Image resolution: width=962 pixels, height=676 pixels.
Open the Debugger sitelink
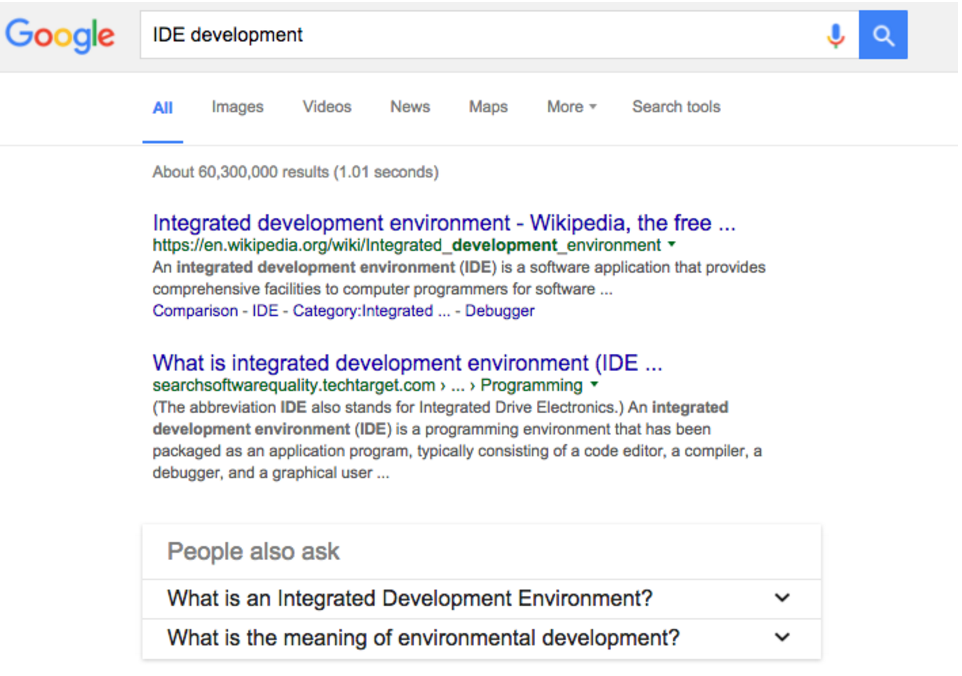499,311
